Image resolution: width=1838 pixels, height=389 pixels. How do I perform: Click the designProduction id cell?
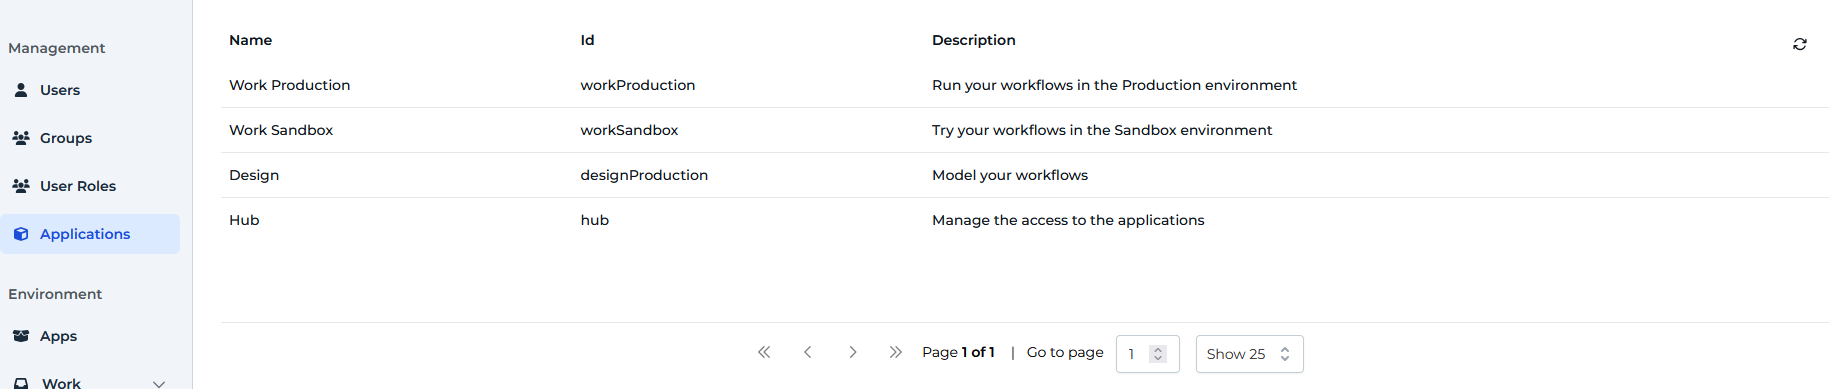tap(644, 175)
